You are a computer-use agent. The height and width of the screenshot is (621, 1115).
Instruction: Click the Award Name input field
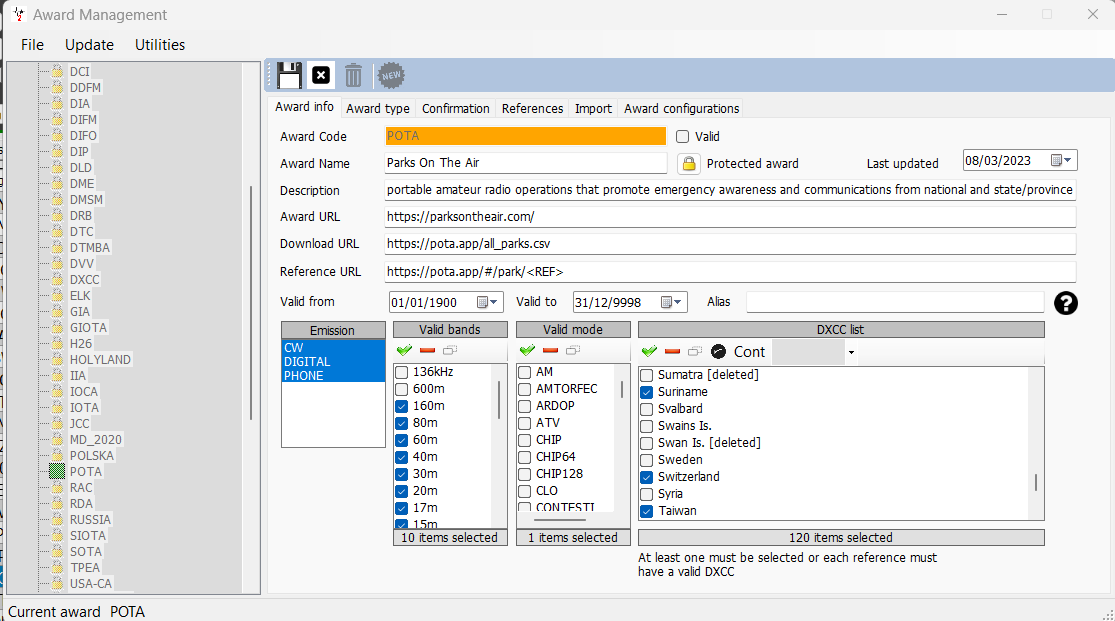(526, 163)
